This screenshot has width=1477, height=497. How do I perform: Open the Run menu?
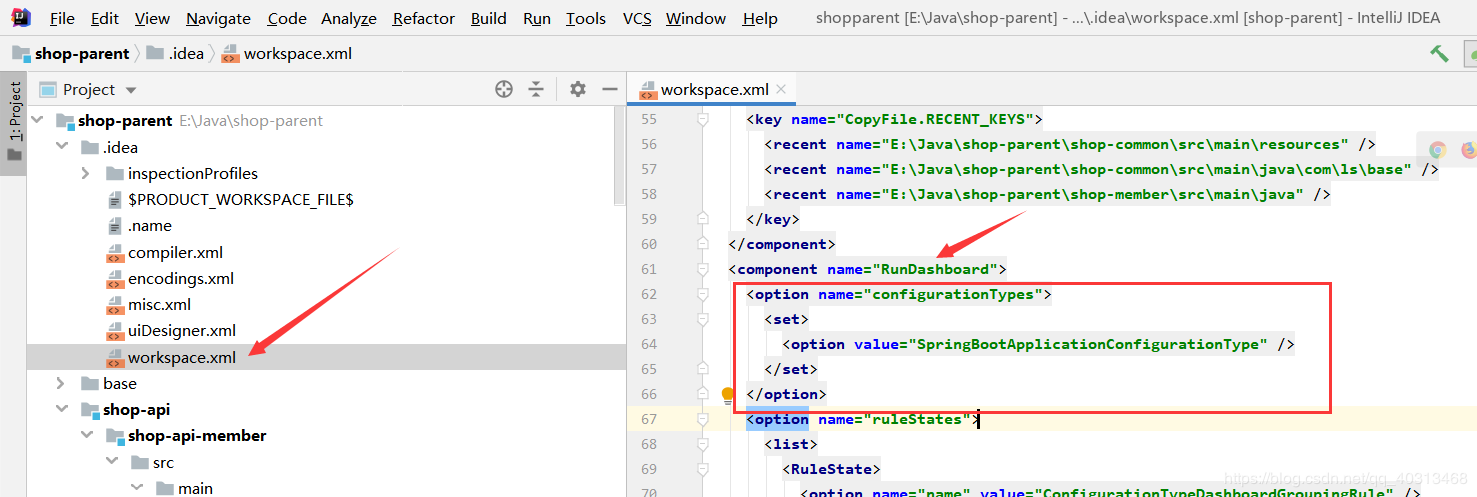click(x=537, y=18)
